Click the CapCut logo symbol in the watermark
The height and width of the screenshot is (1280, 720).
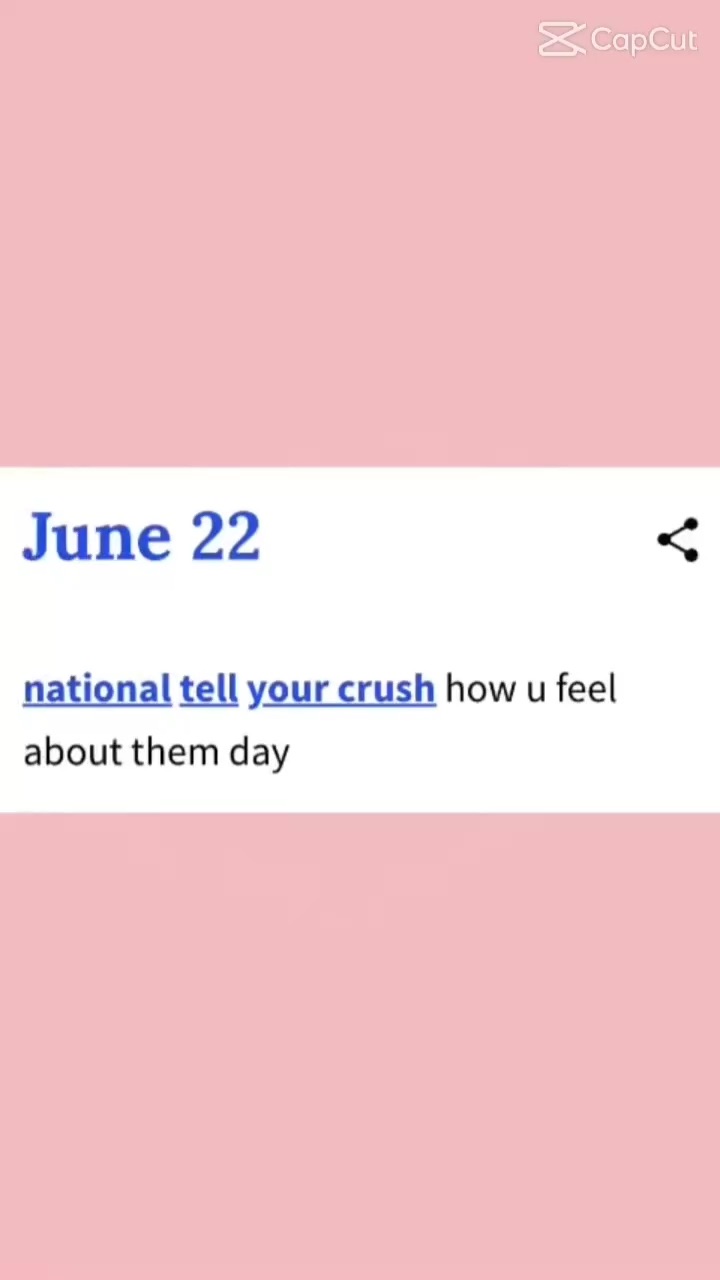point(561,40)
